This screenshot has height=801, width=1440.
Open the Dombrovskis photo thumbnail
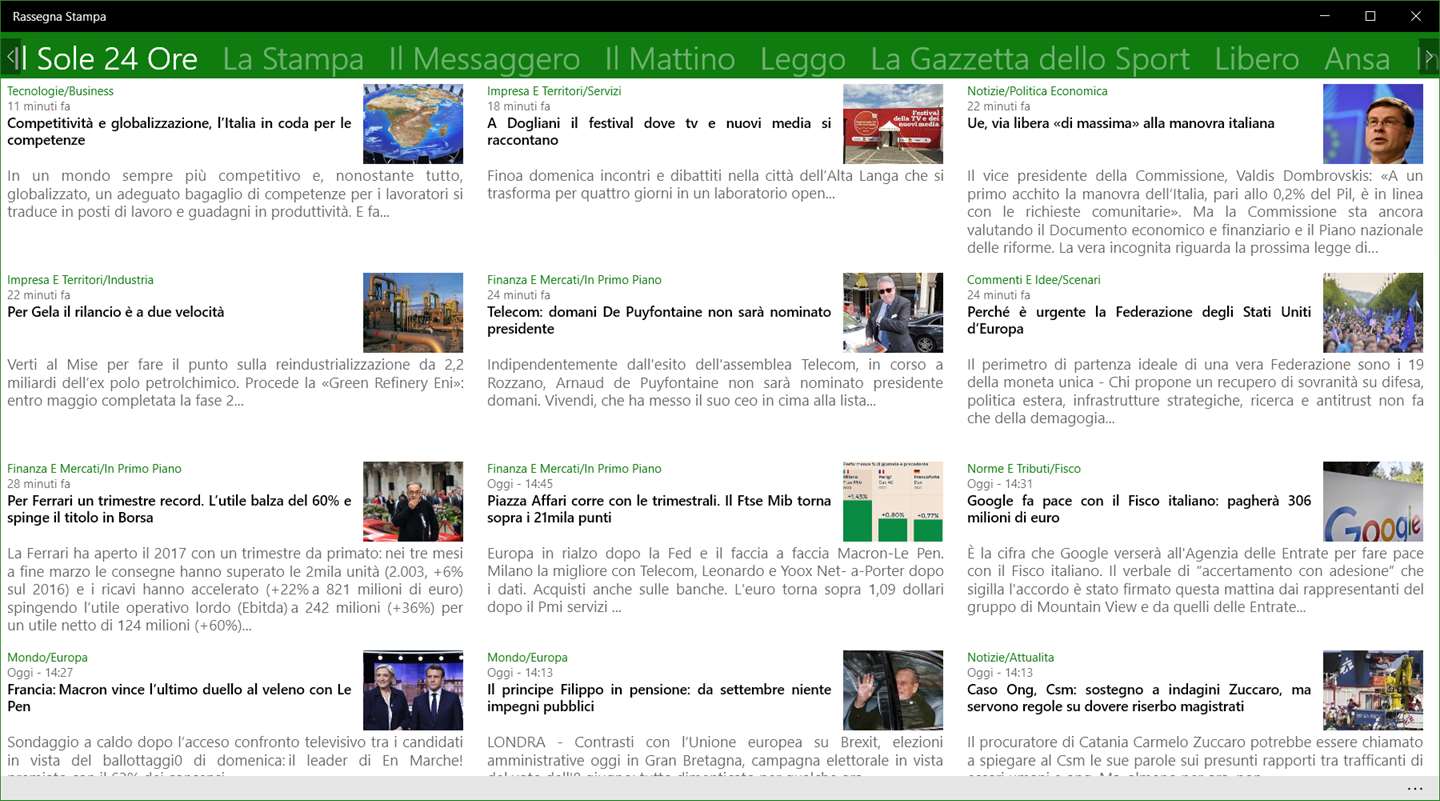click(x=1373, y=124)
